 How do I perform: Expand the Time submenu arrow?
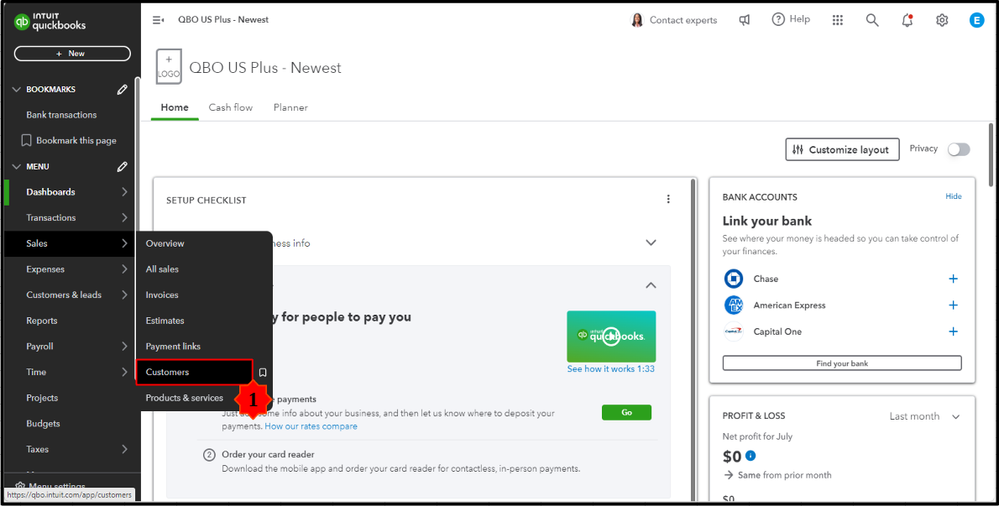point(124,372)
